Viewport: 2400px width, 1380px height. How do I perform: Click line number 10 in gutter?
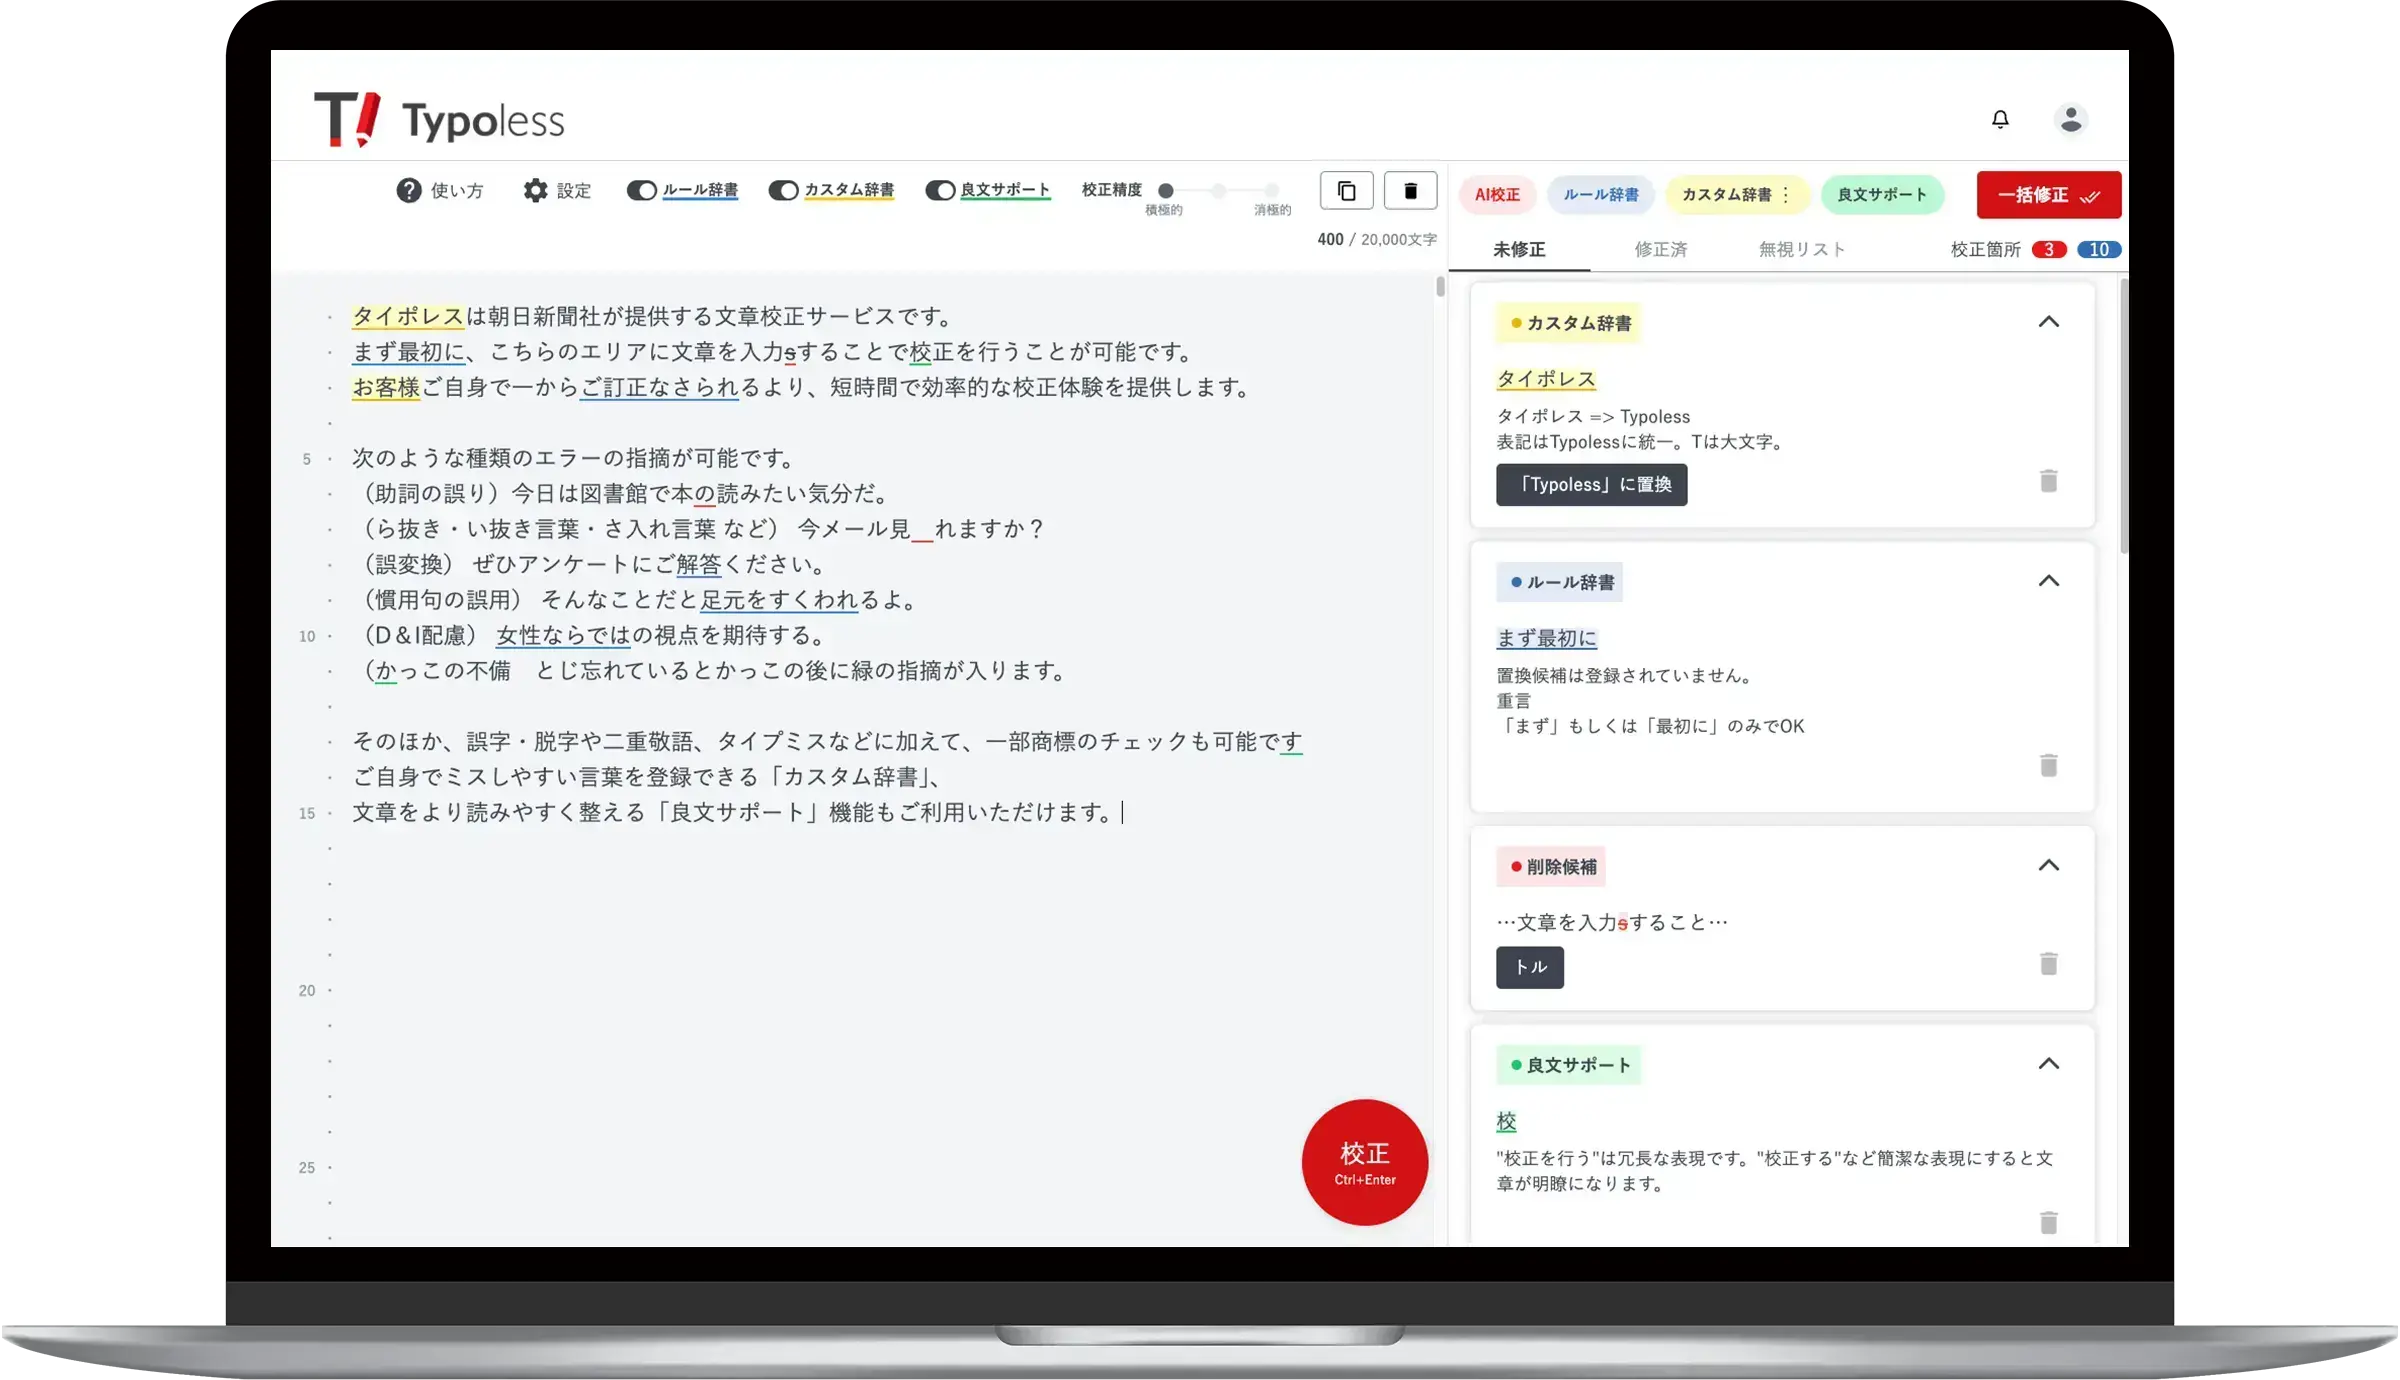point(307,636)
